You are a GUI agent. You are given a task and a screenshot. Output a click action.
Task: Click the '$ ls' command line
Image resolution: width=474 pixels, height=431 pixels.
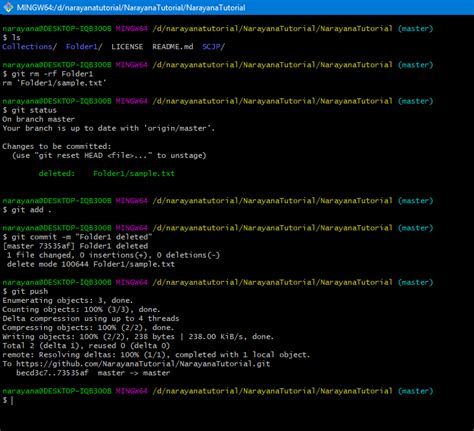click(x=11, y=37)
